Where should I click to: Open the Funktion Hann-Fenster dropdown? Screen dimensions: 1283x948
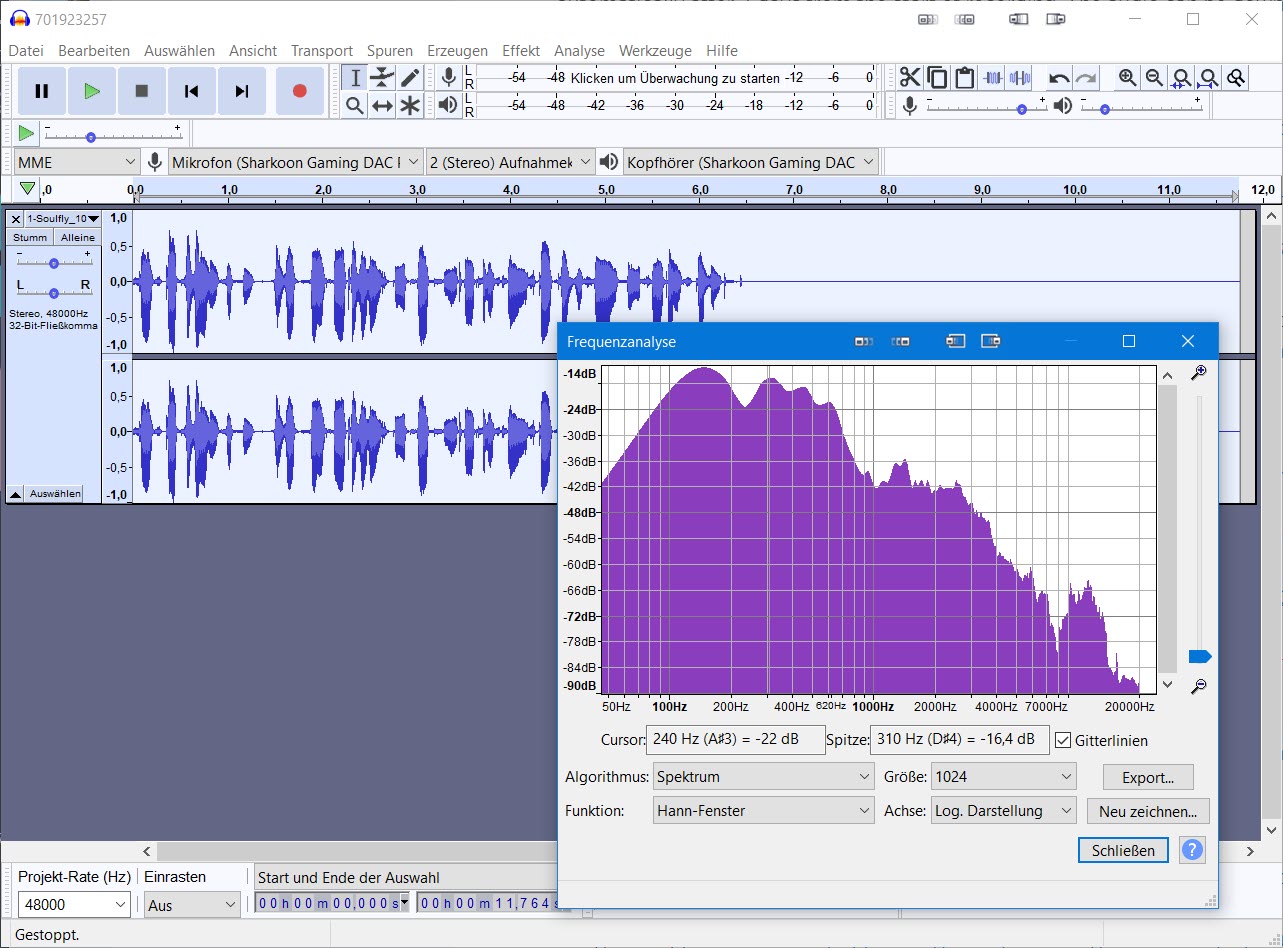[764, 810]
